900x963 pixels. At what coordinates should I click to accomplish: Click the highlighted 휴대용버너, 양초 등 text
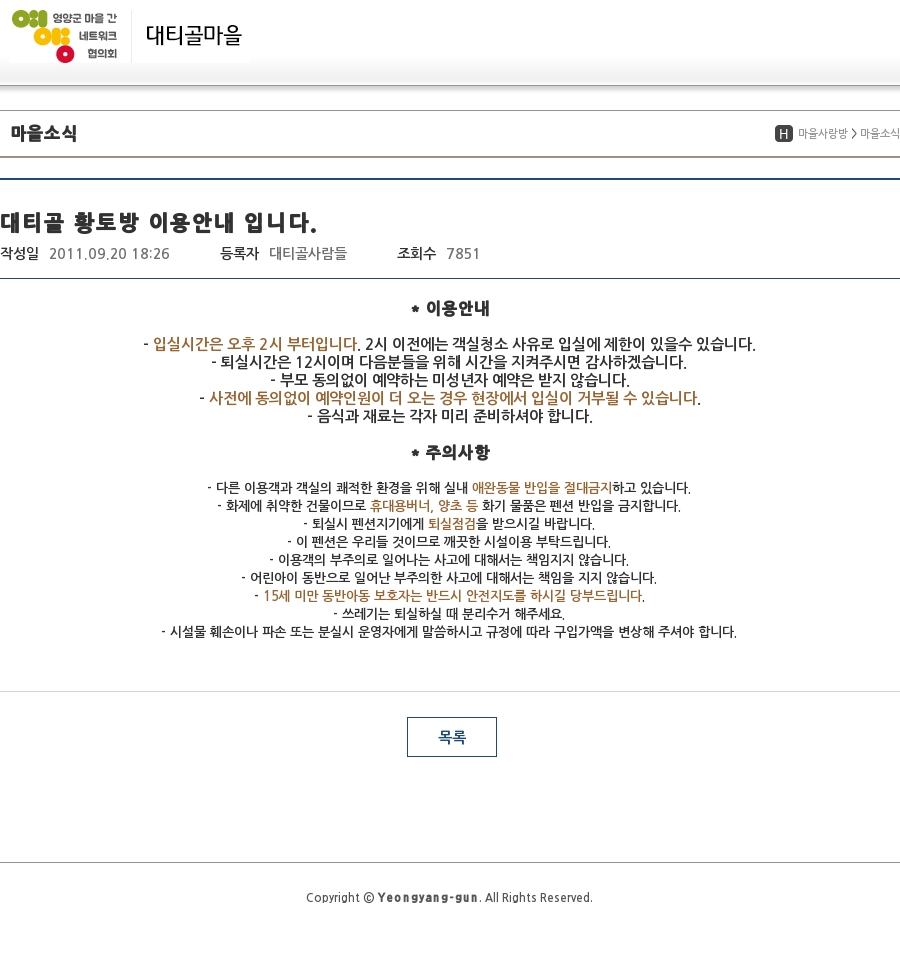pos(424,506)
